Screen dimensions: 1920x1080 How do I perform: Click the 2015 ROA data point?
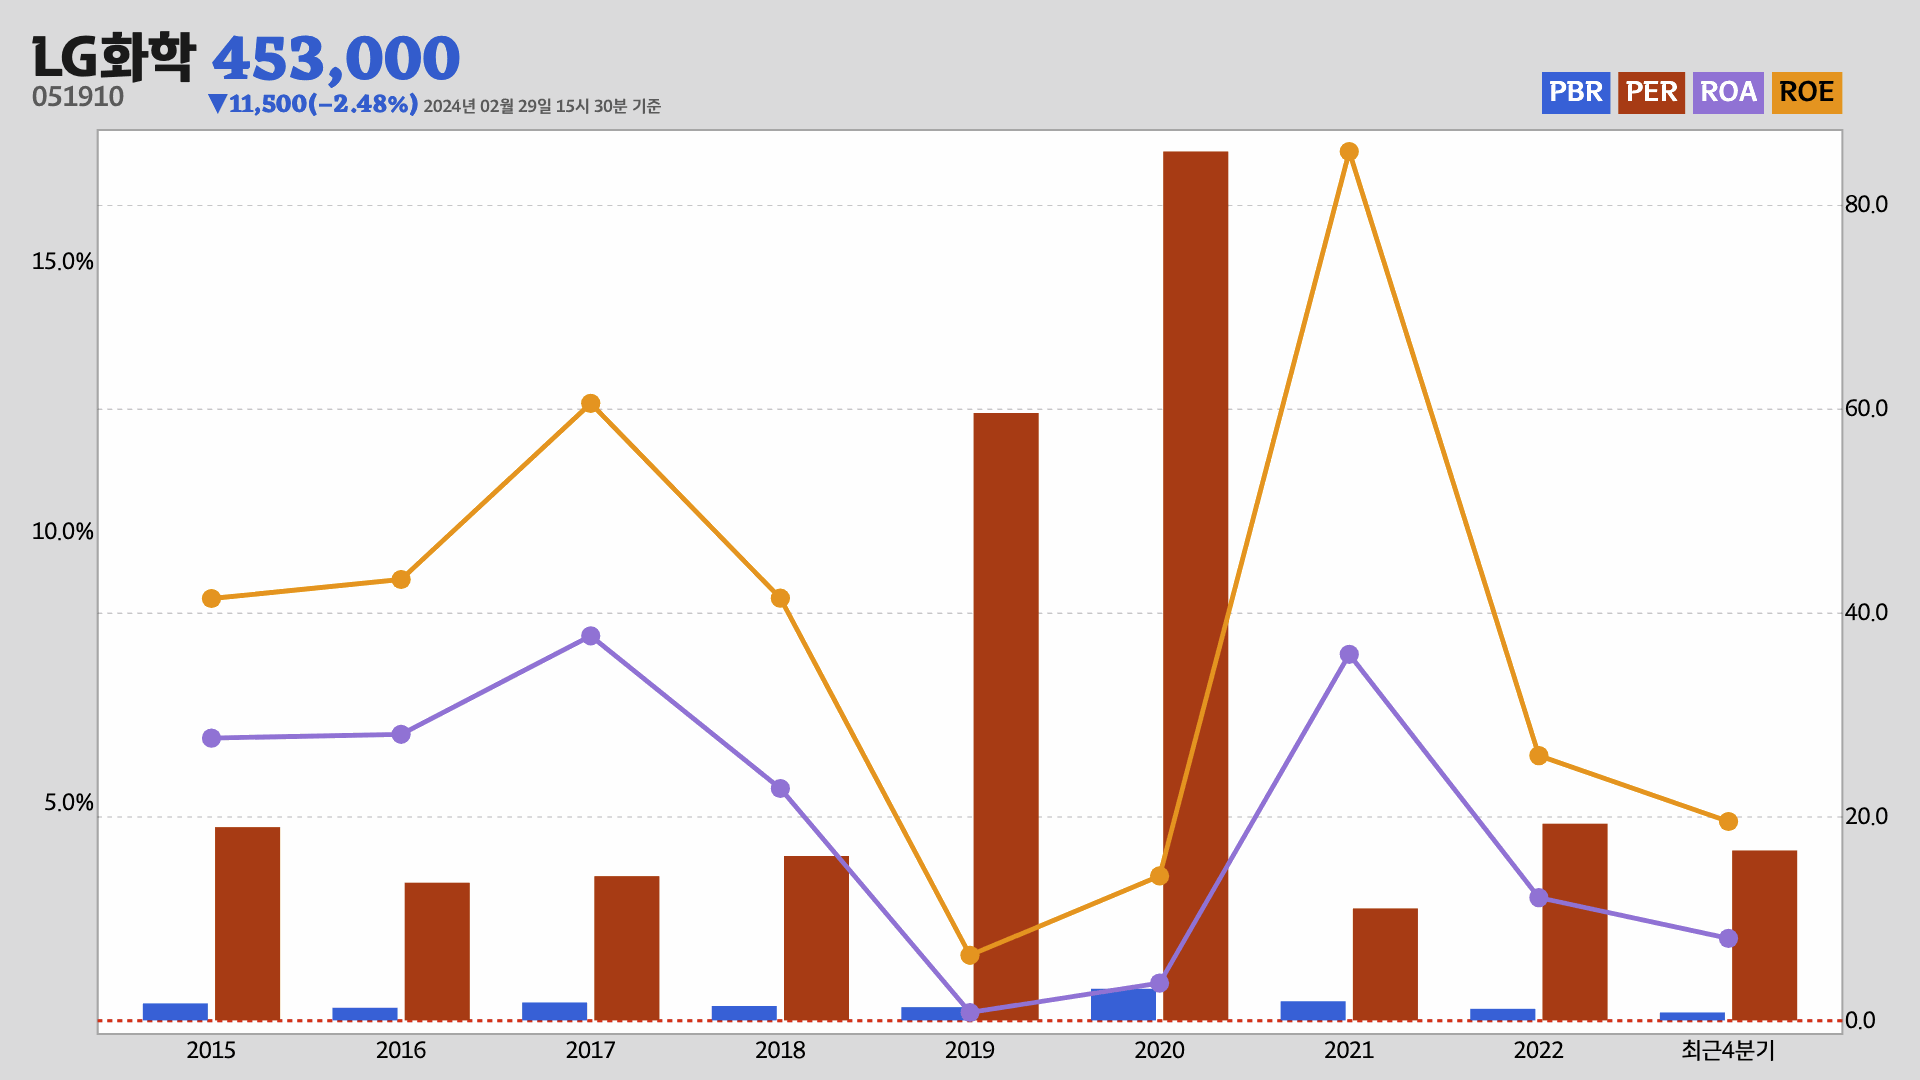pyautogui.click(x=211, y=738)
